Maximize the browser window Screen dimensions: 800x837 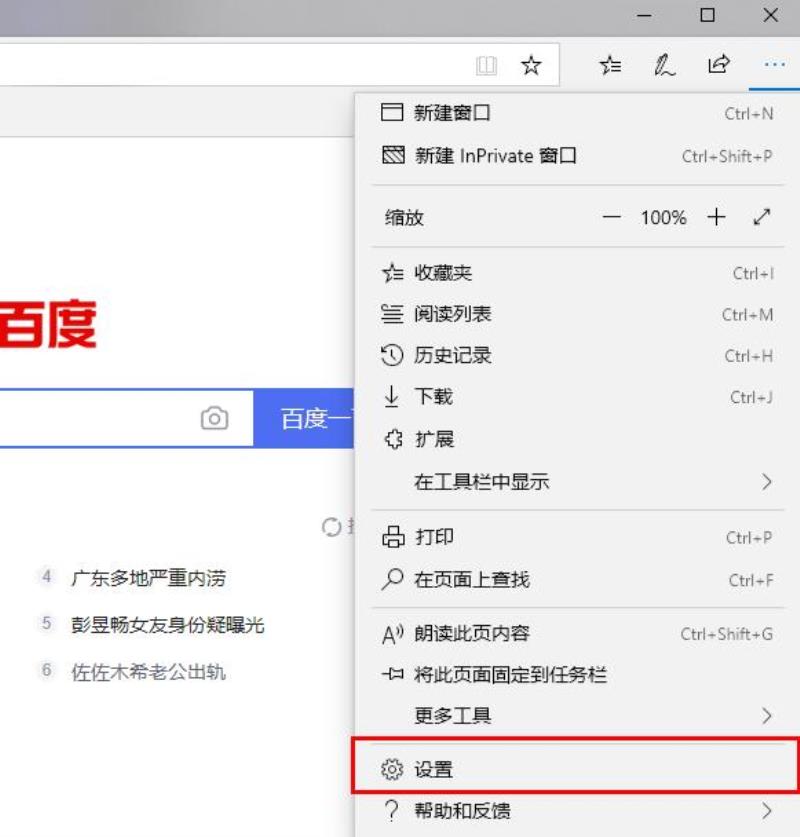pos(707,15)
